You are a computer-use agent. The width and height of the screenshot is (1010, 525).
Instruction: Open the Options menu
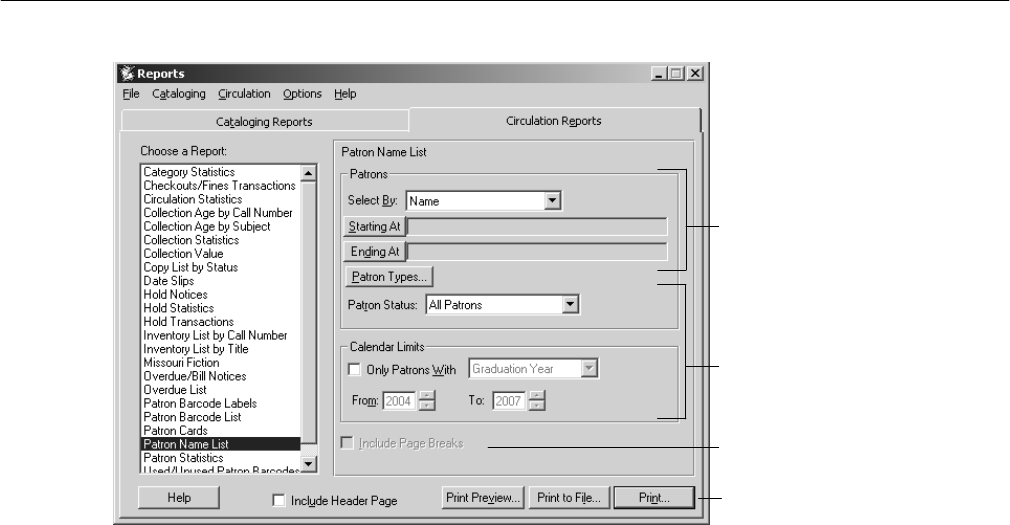302,94
